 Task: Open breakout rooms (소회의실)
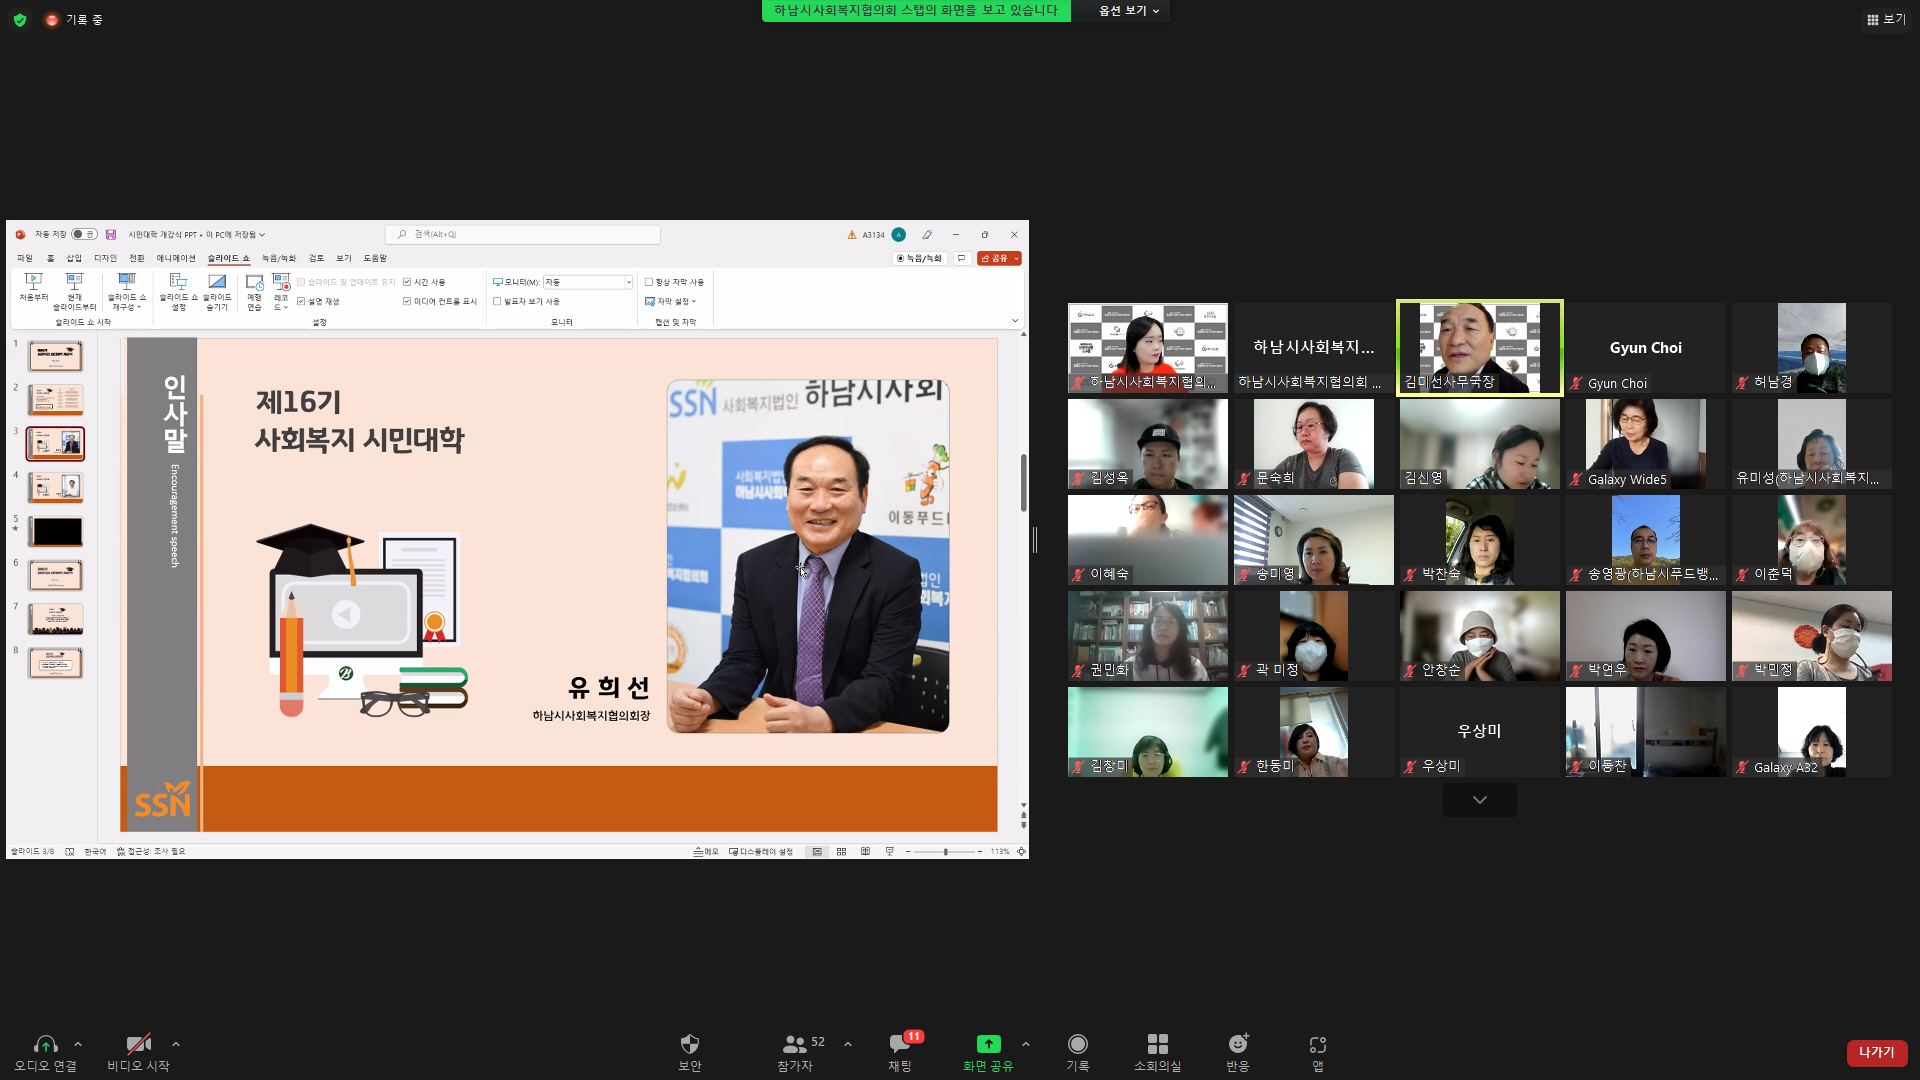pyautogui.click(x=1157, y=1044)
